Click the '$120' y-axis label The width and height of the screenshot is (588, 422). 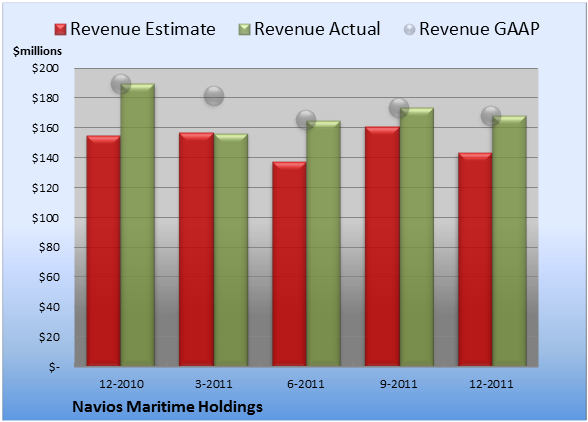pyautogui.click(x=45, y=188)
